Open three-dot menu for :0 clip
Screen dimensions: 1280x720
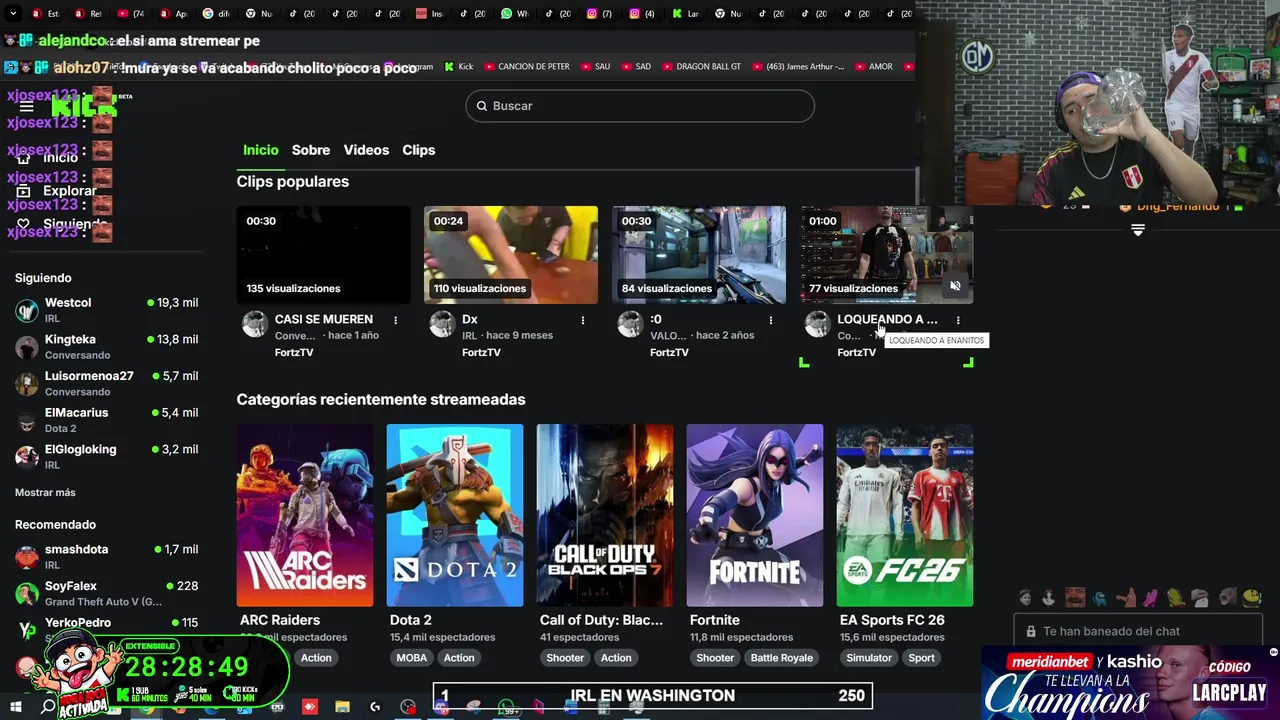click(x=770, y=320)
